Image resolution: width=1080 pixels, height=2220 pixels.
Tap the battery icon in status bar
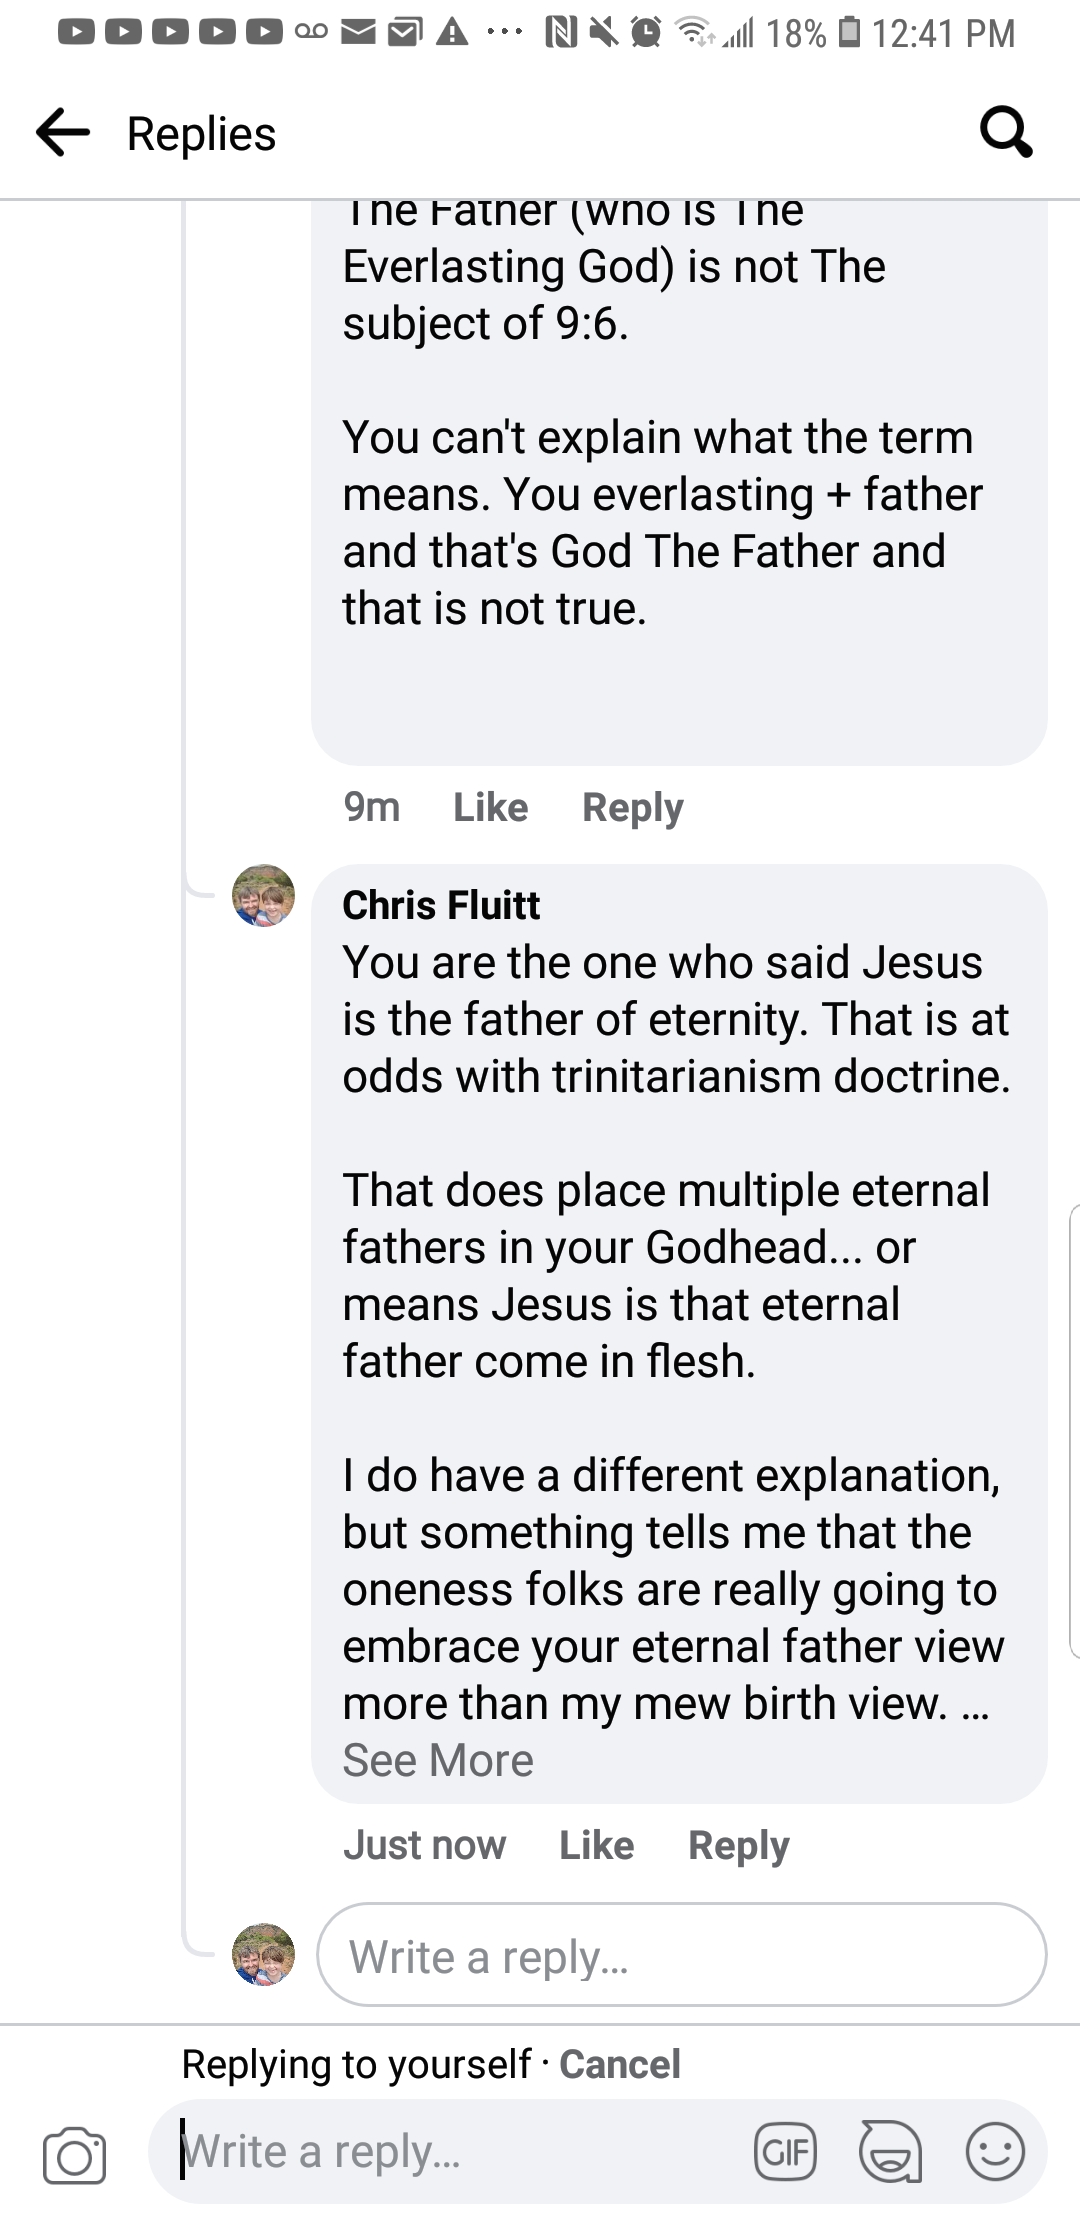[849, 33]
